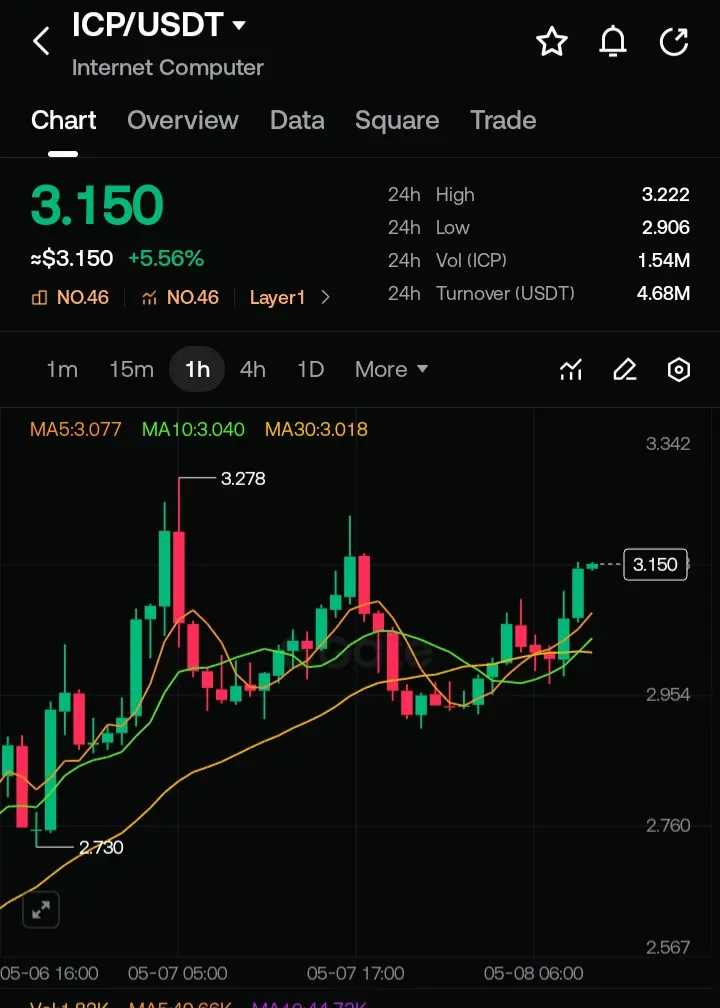Tap the Internet Computer subtitle
Viewport: 720px width, 1008px height.
coord(168,68)
